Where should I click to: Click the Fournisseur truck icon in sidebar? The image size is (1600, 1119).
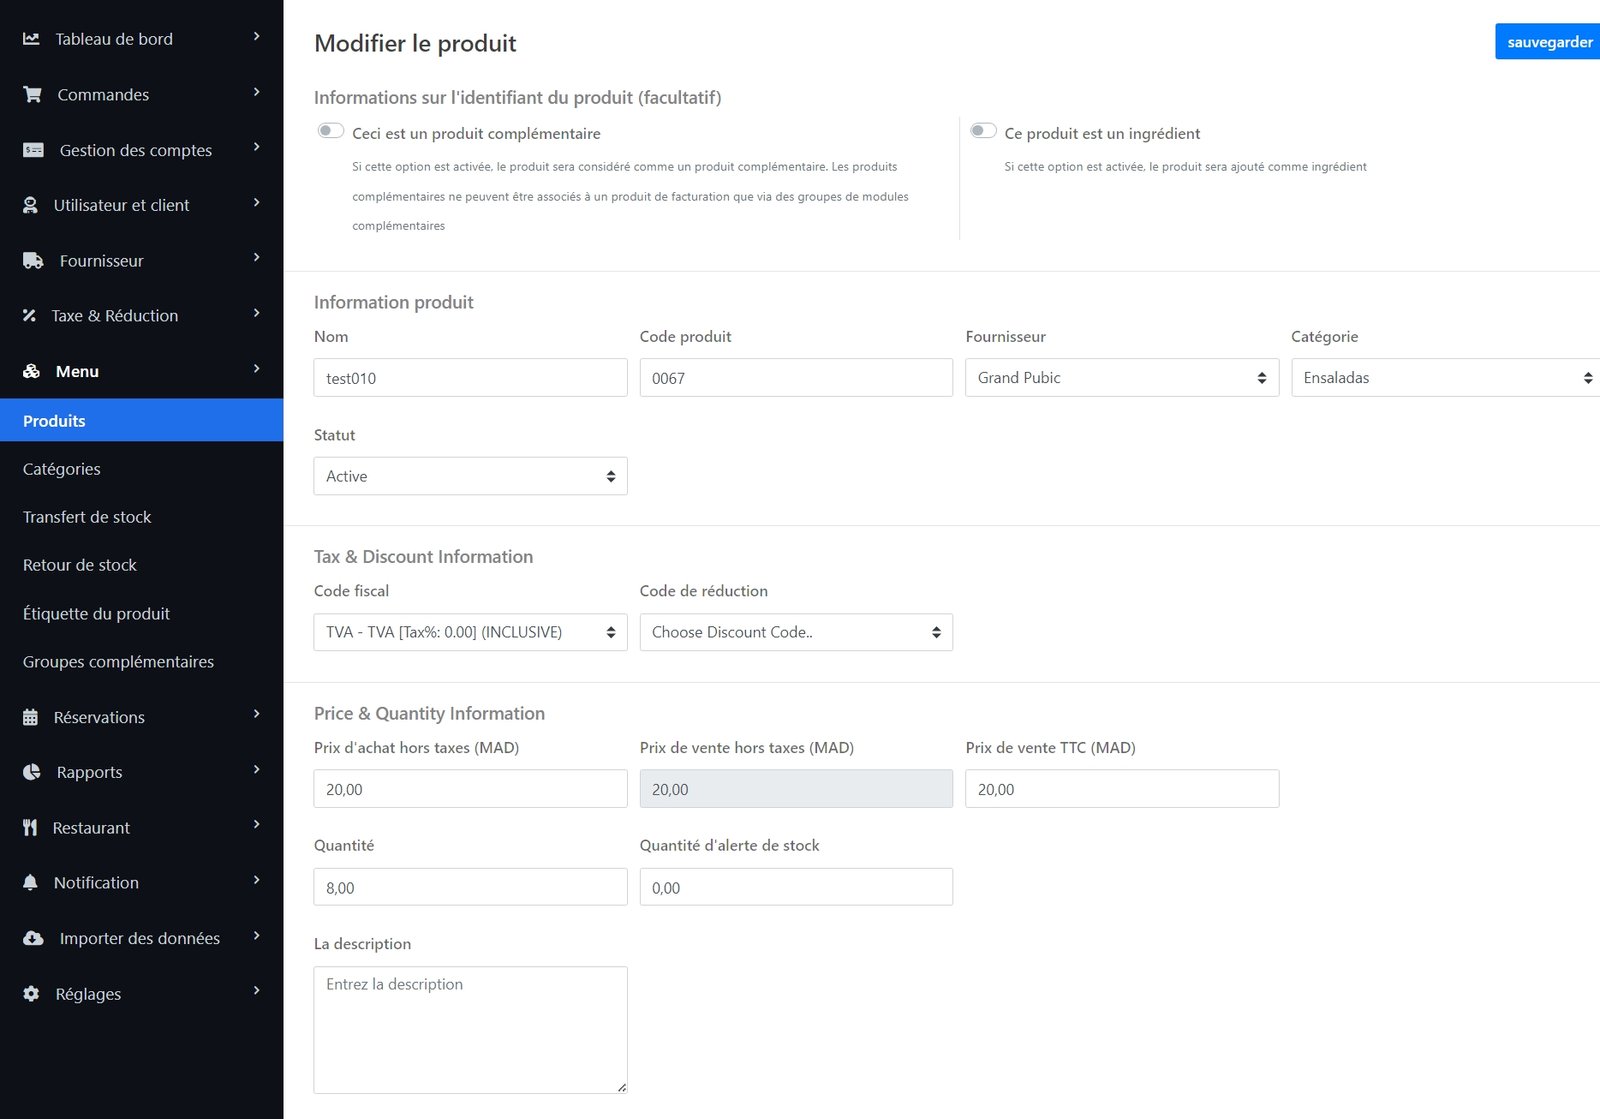33,261
